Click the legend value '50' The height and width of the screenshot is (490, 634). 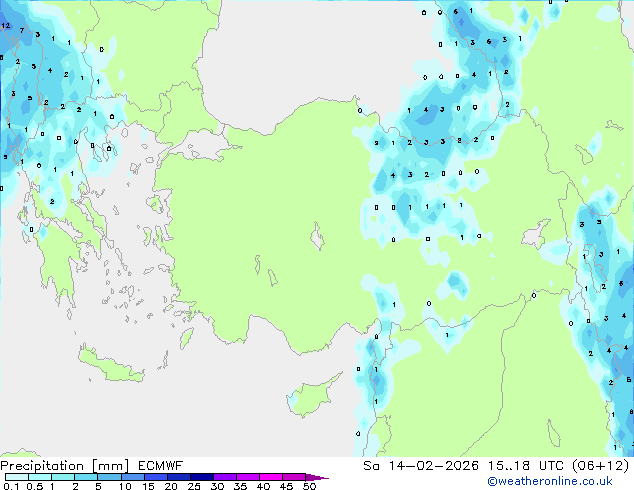(x=309, y=486)
